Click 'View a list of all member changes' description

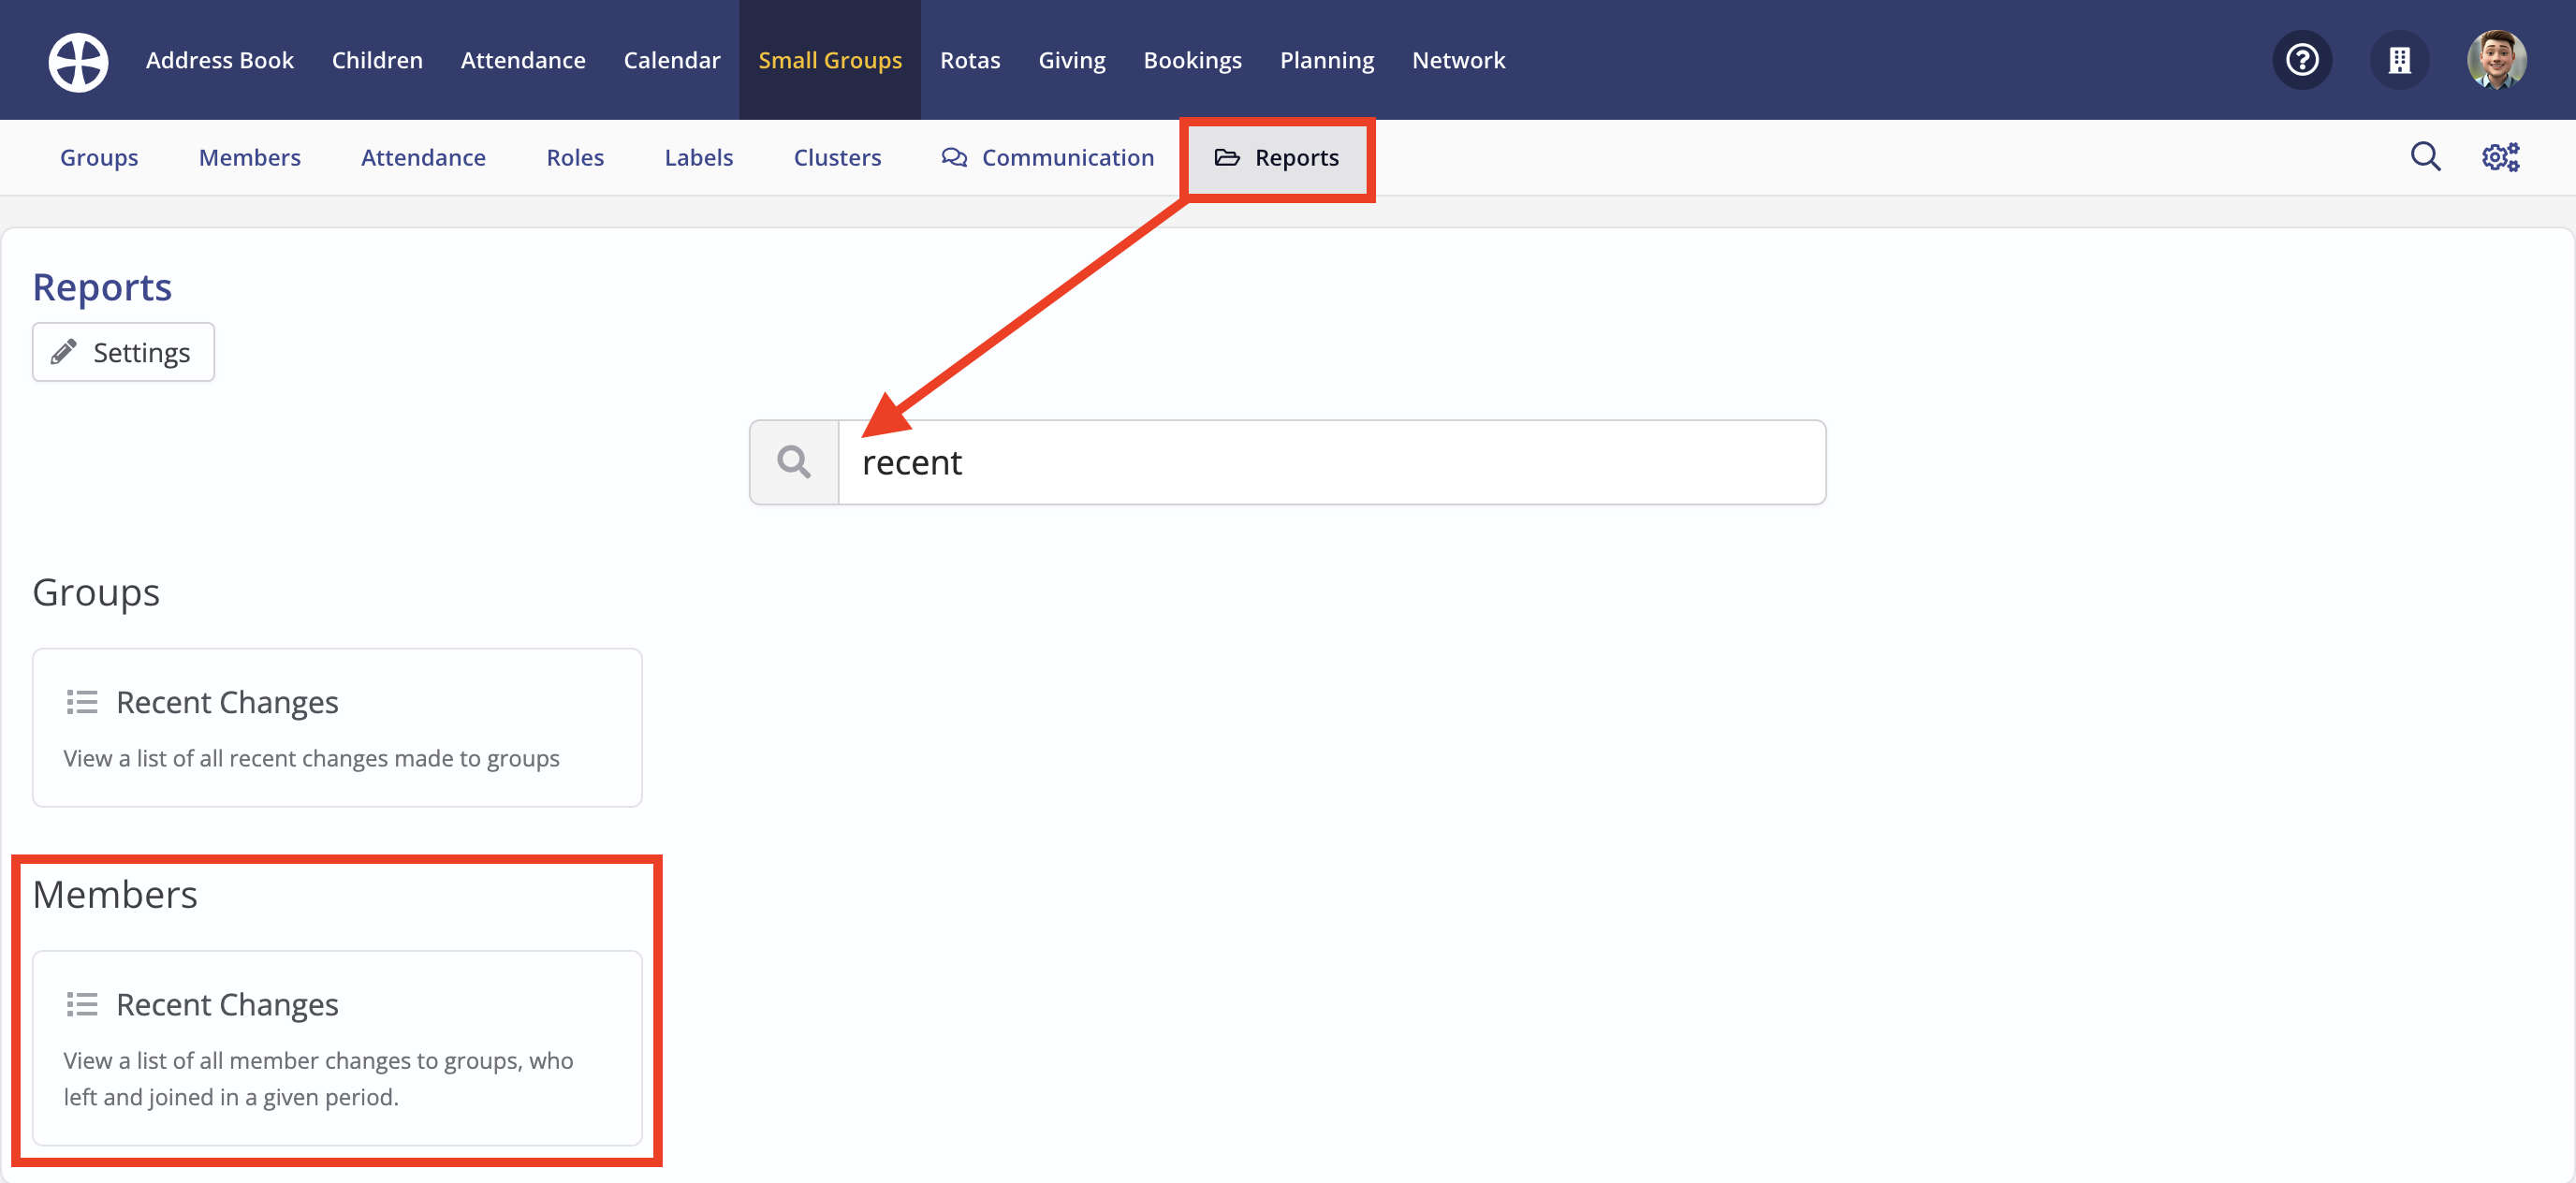[318, 1078]
